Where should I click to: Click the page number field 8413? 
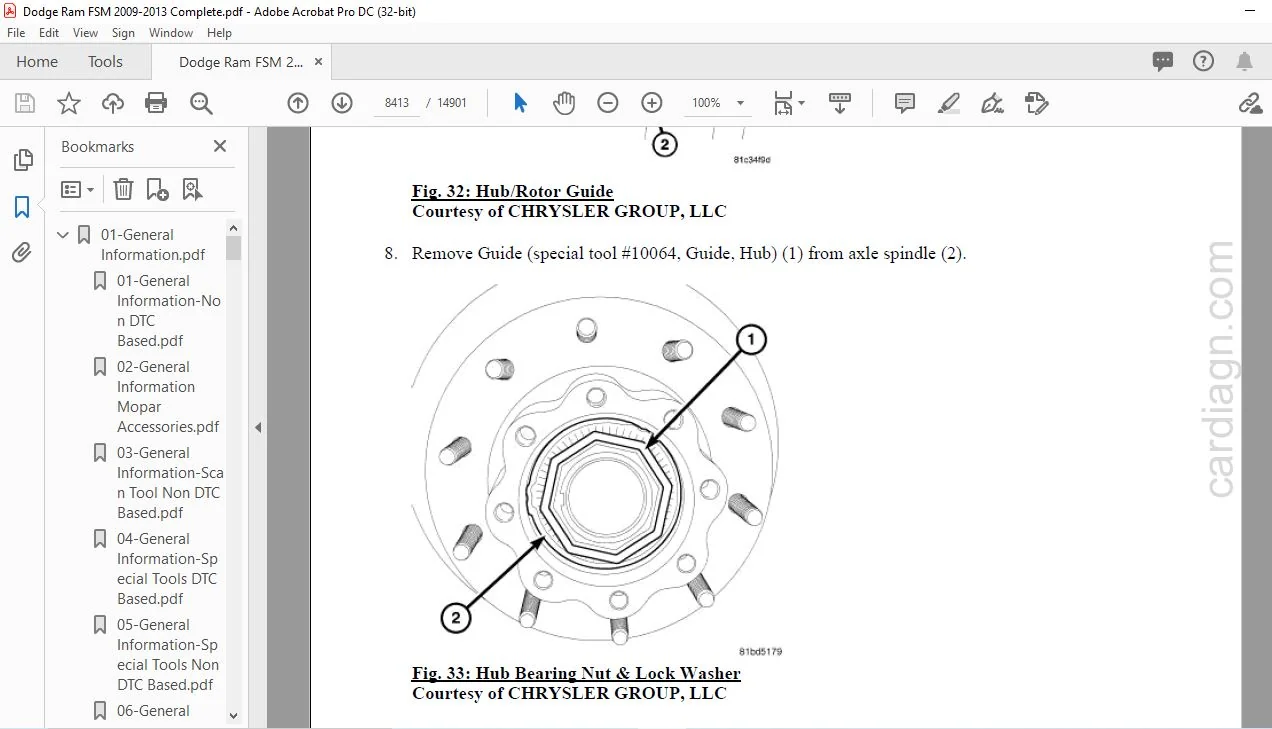397,103
